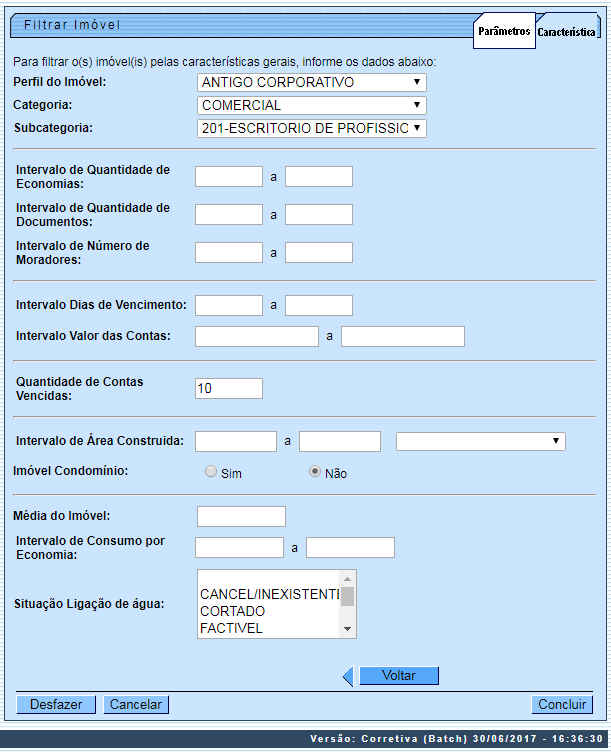Image resolution: width=611 pixels, height=753 pixels.
Task: Open the Perfil do Imóvel dropdown
Action: point(312,82)
